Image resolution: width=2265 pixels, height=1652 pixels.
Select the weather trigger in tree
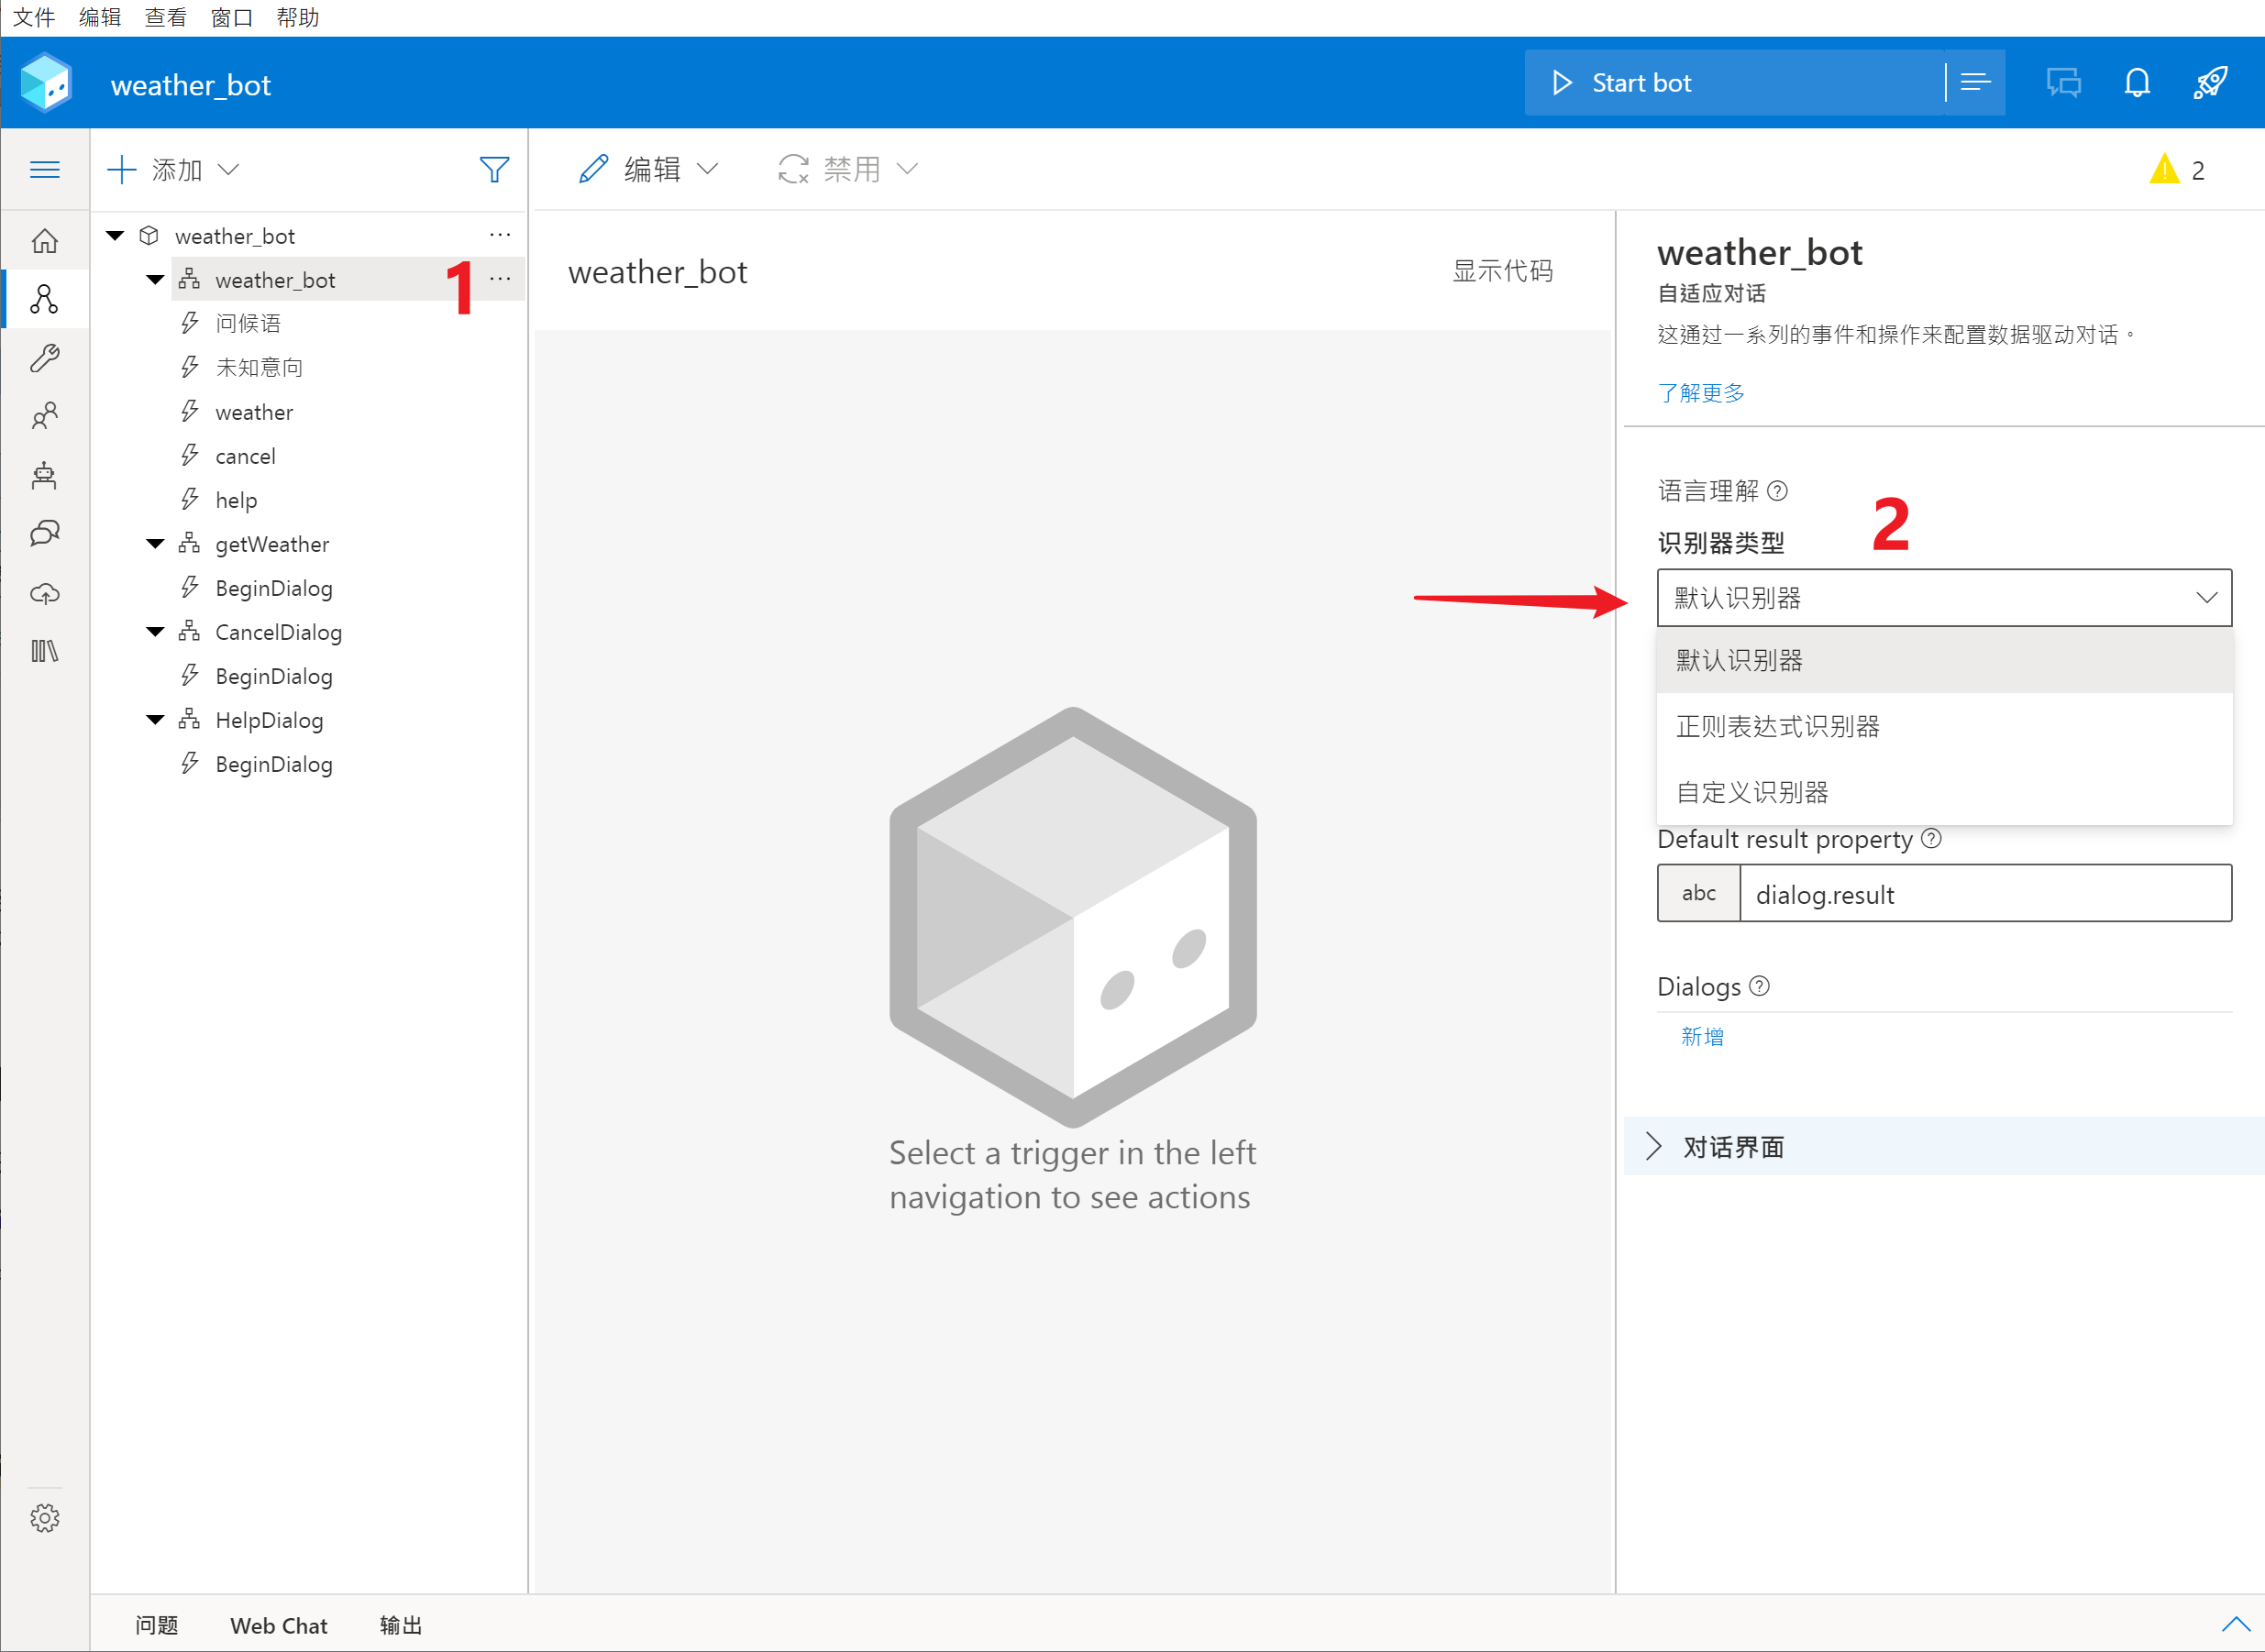coord(254,412)
